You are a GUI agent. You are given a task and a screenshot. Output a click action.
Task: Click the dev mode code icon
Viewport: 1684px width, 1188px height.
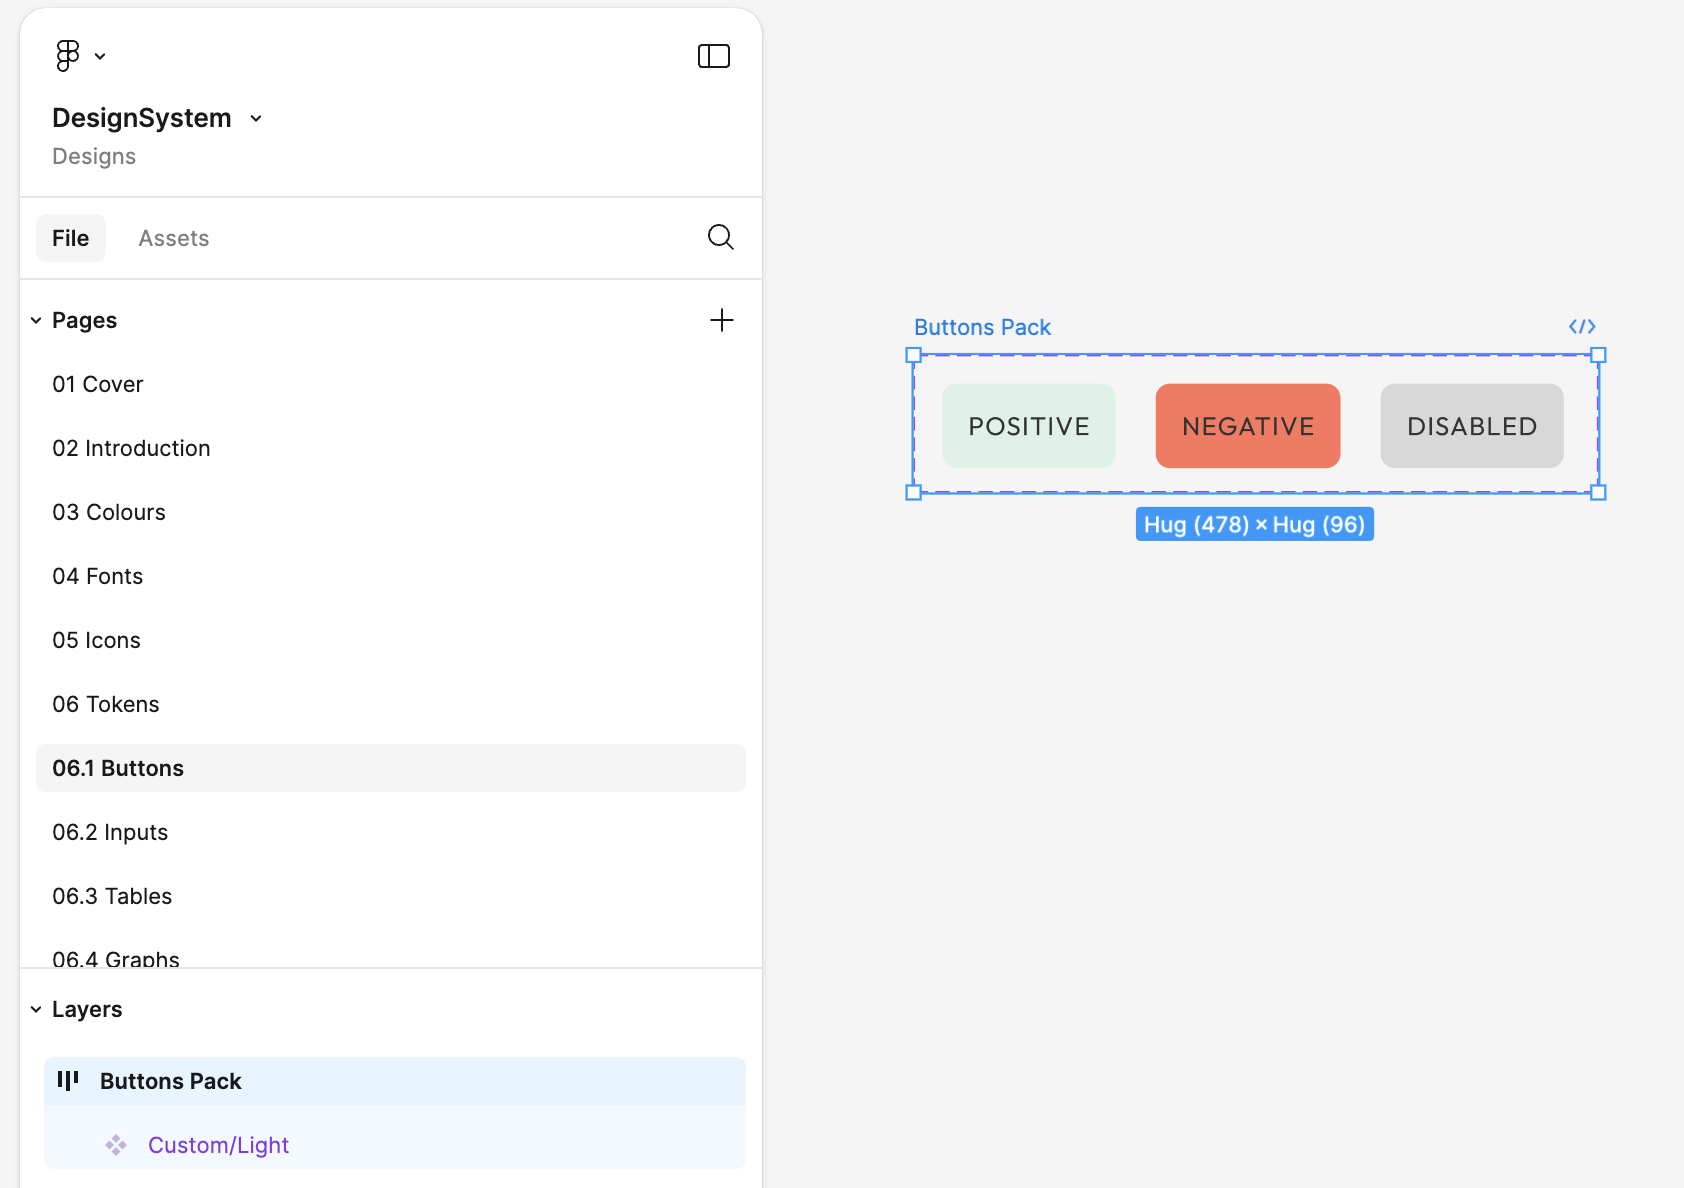[1581, 327]
